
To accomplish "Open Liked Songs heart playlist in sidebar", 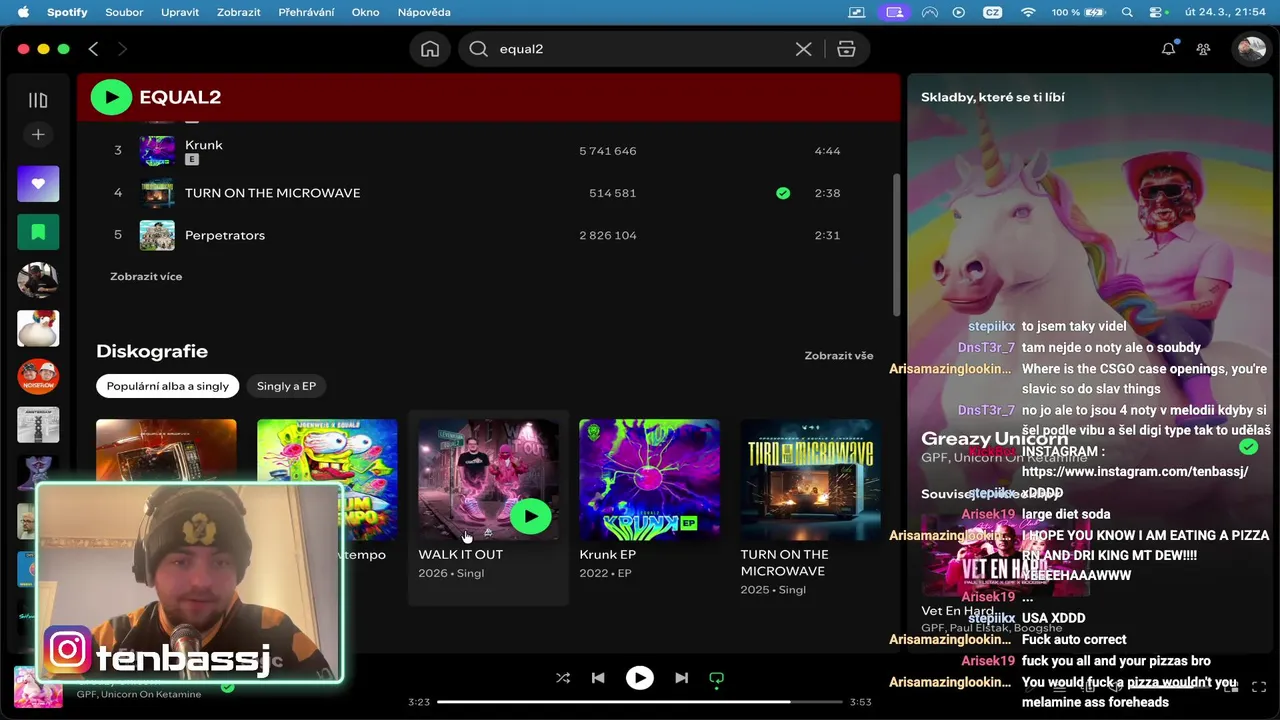I will [38, 184].
